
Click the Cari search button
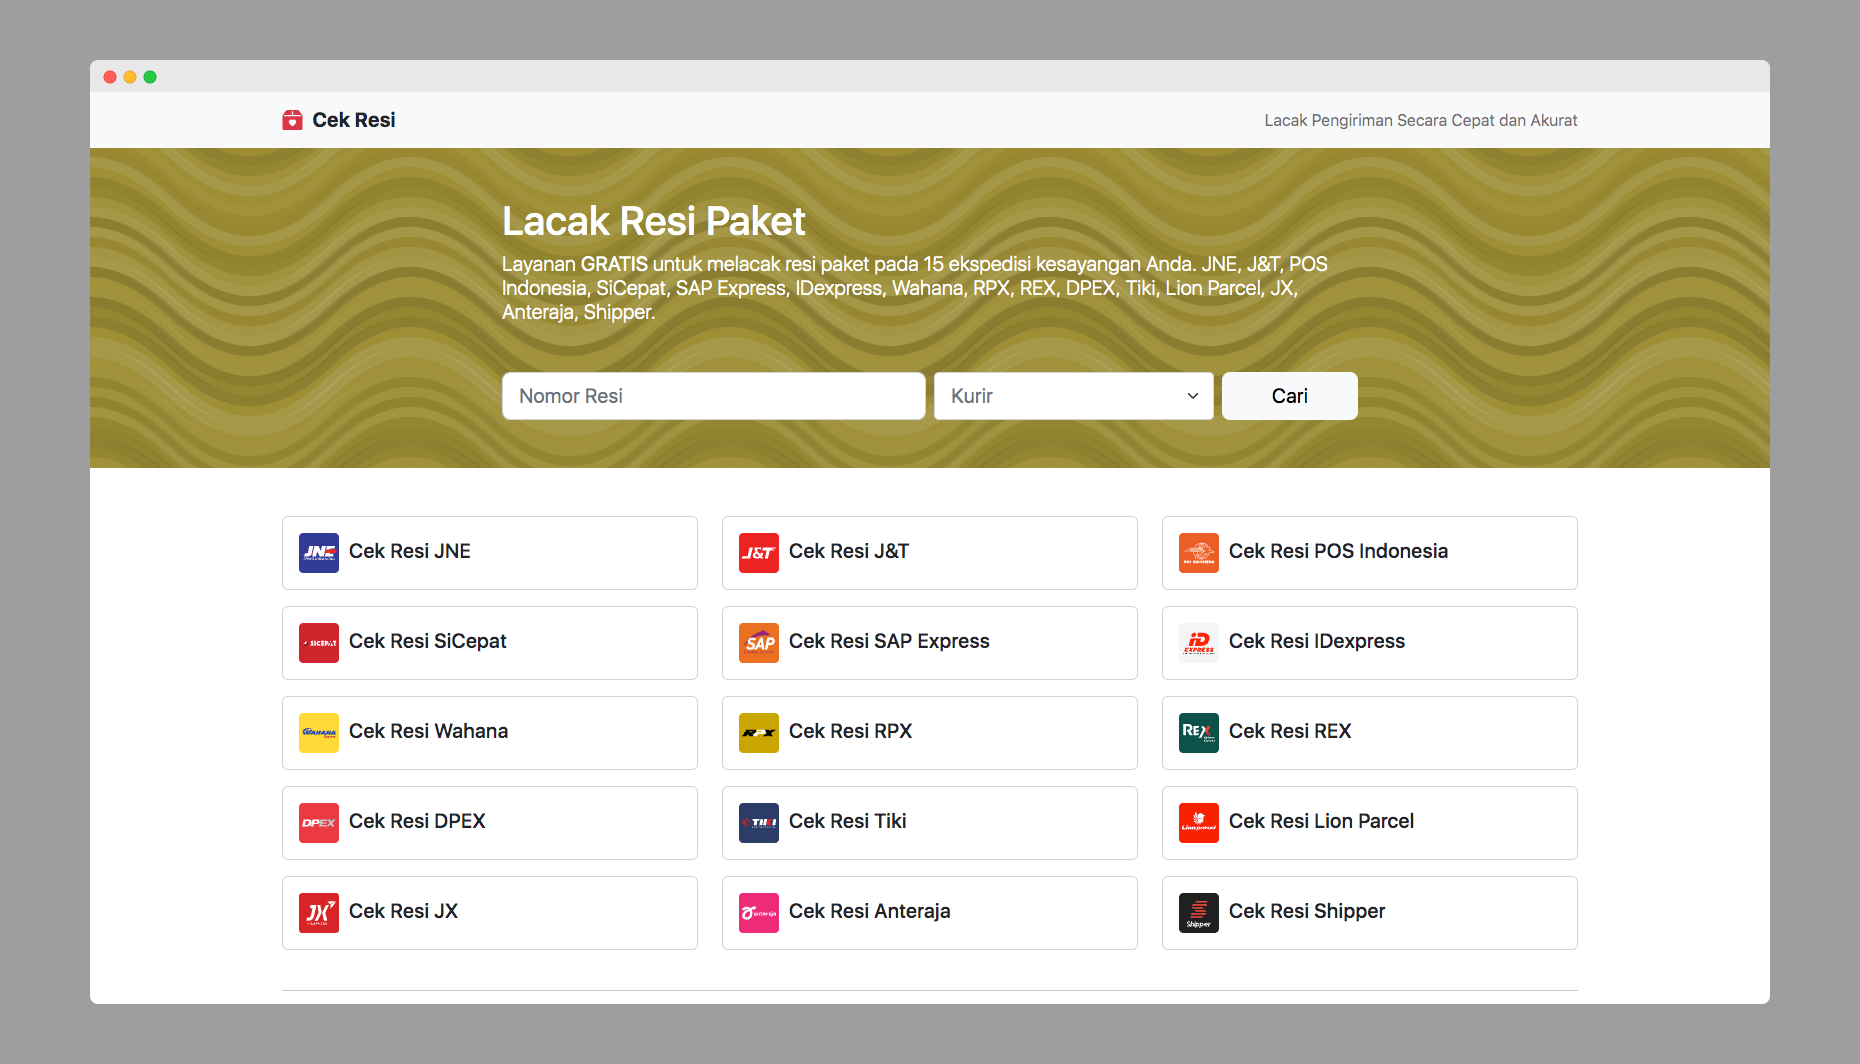coord(1290,396)
